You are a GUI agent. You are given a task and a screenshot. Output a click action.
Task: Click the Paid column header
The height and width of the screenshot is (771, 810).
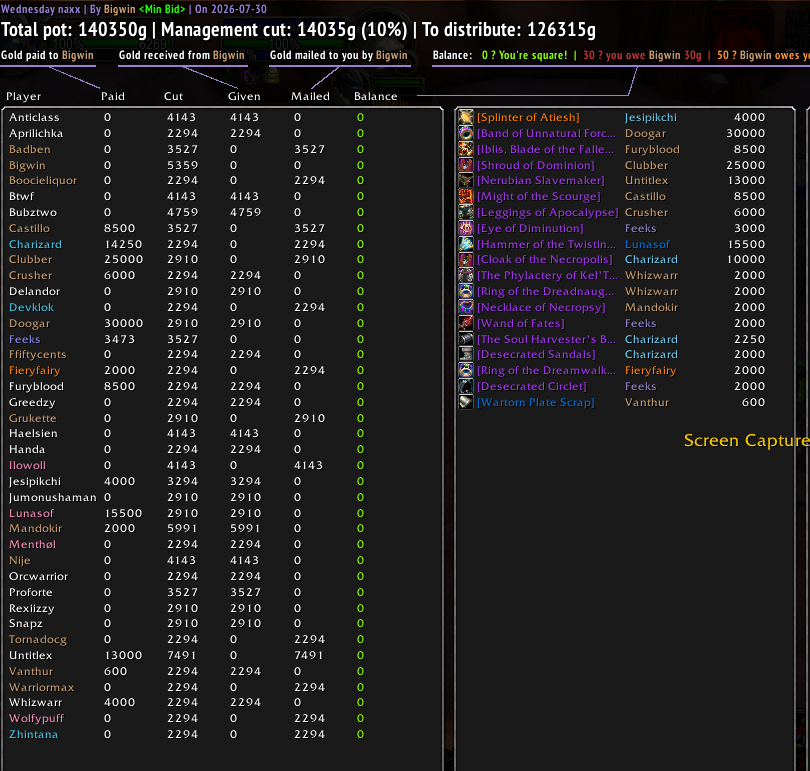[113, 97]
